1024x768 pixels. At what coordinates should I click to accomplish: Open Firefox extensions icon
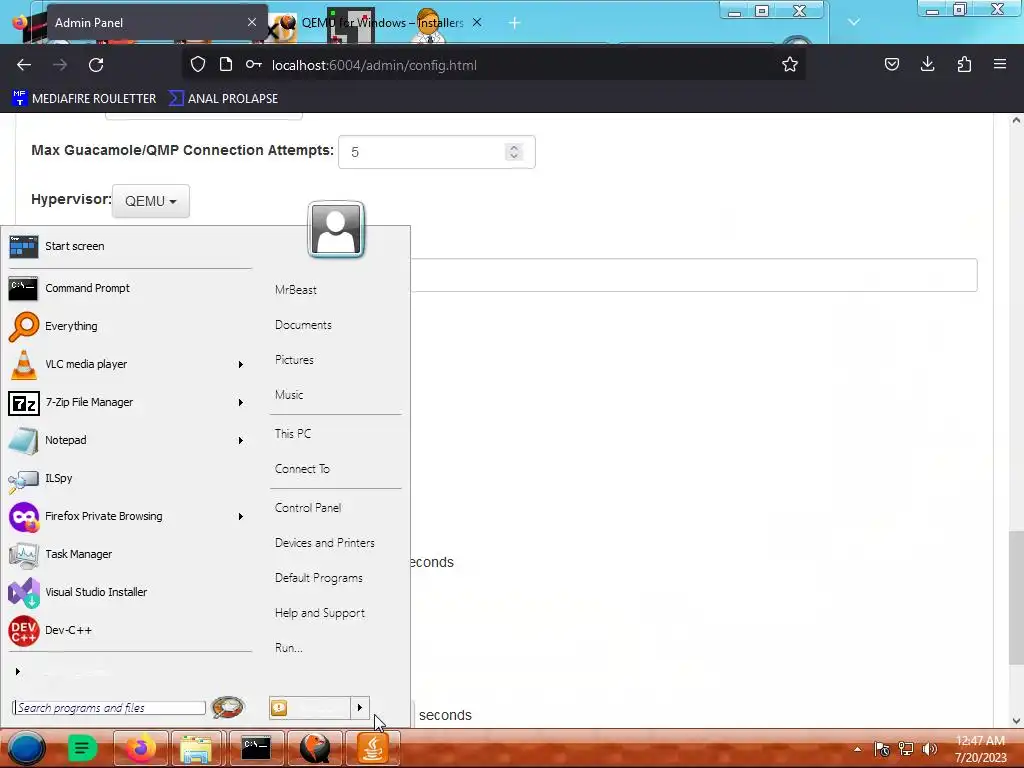tap(964, 64)
